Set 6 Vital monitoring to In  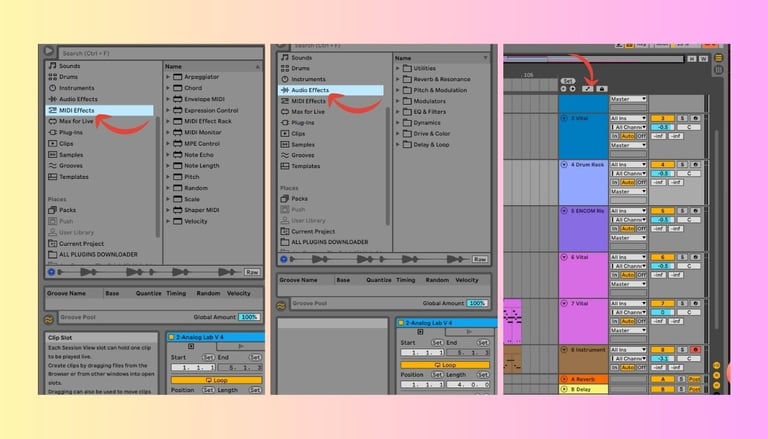[x=614, y=275]
